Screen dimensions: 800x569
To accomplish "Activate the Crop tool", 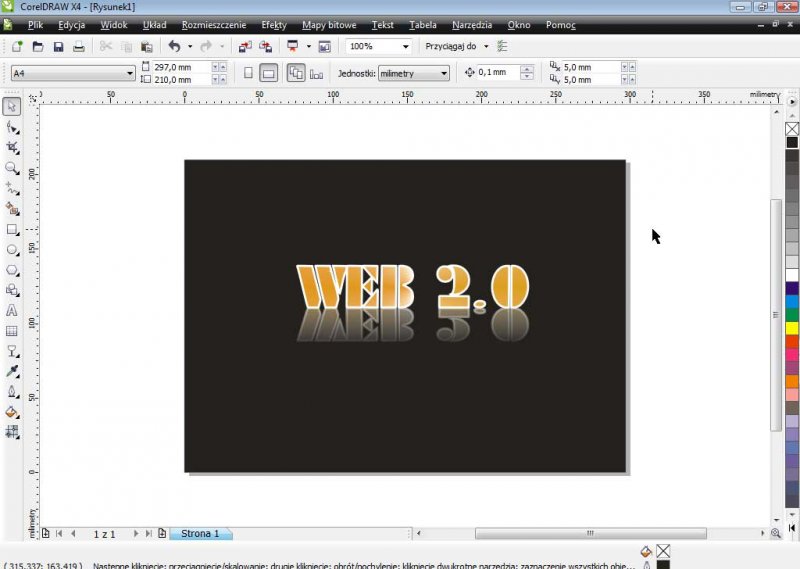I will point(12,147).
